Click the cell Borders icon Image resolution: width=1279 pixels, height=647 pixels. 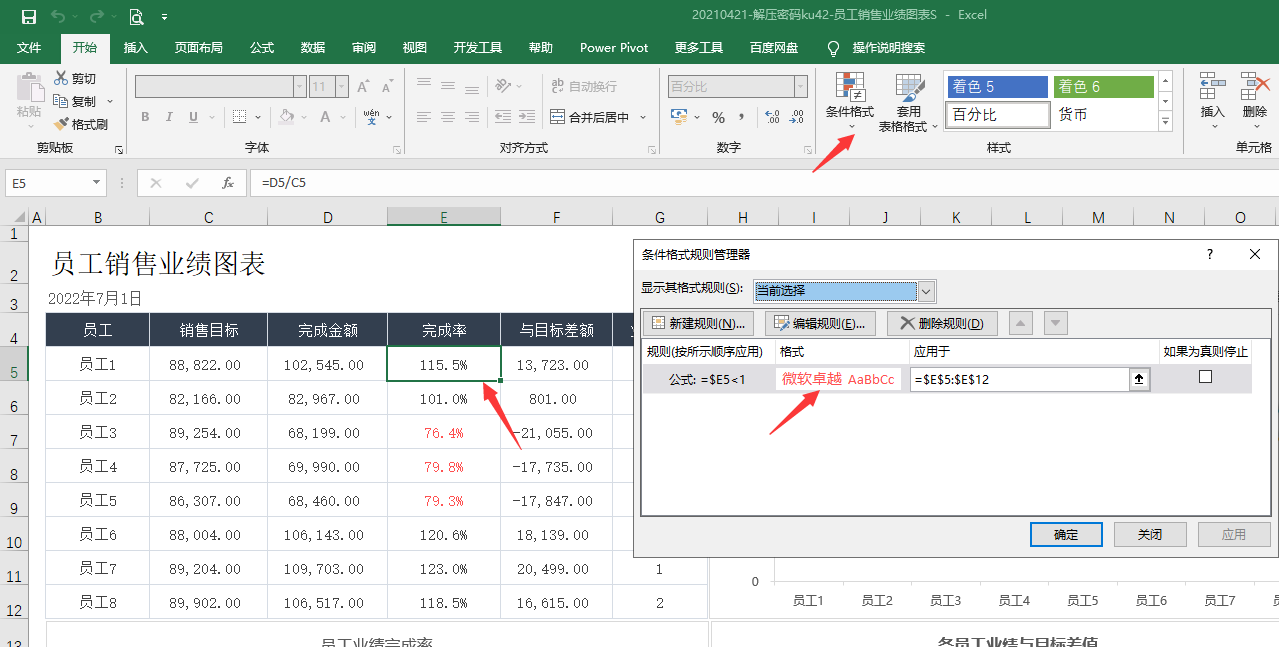[238, 117]
